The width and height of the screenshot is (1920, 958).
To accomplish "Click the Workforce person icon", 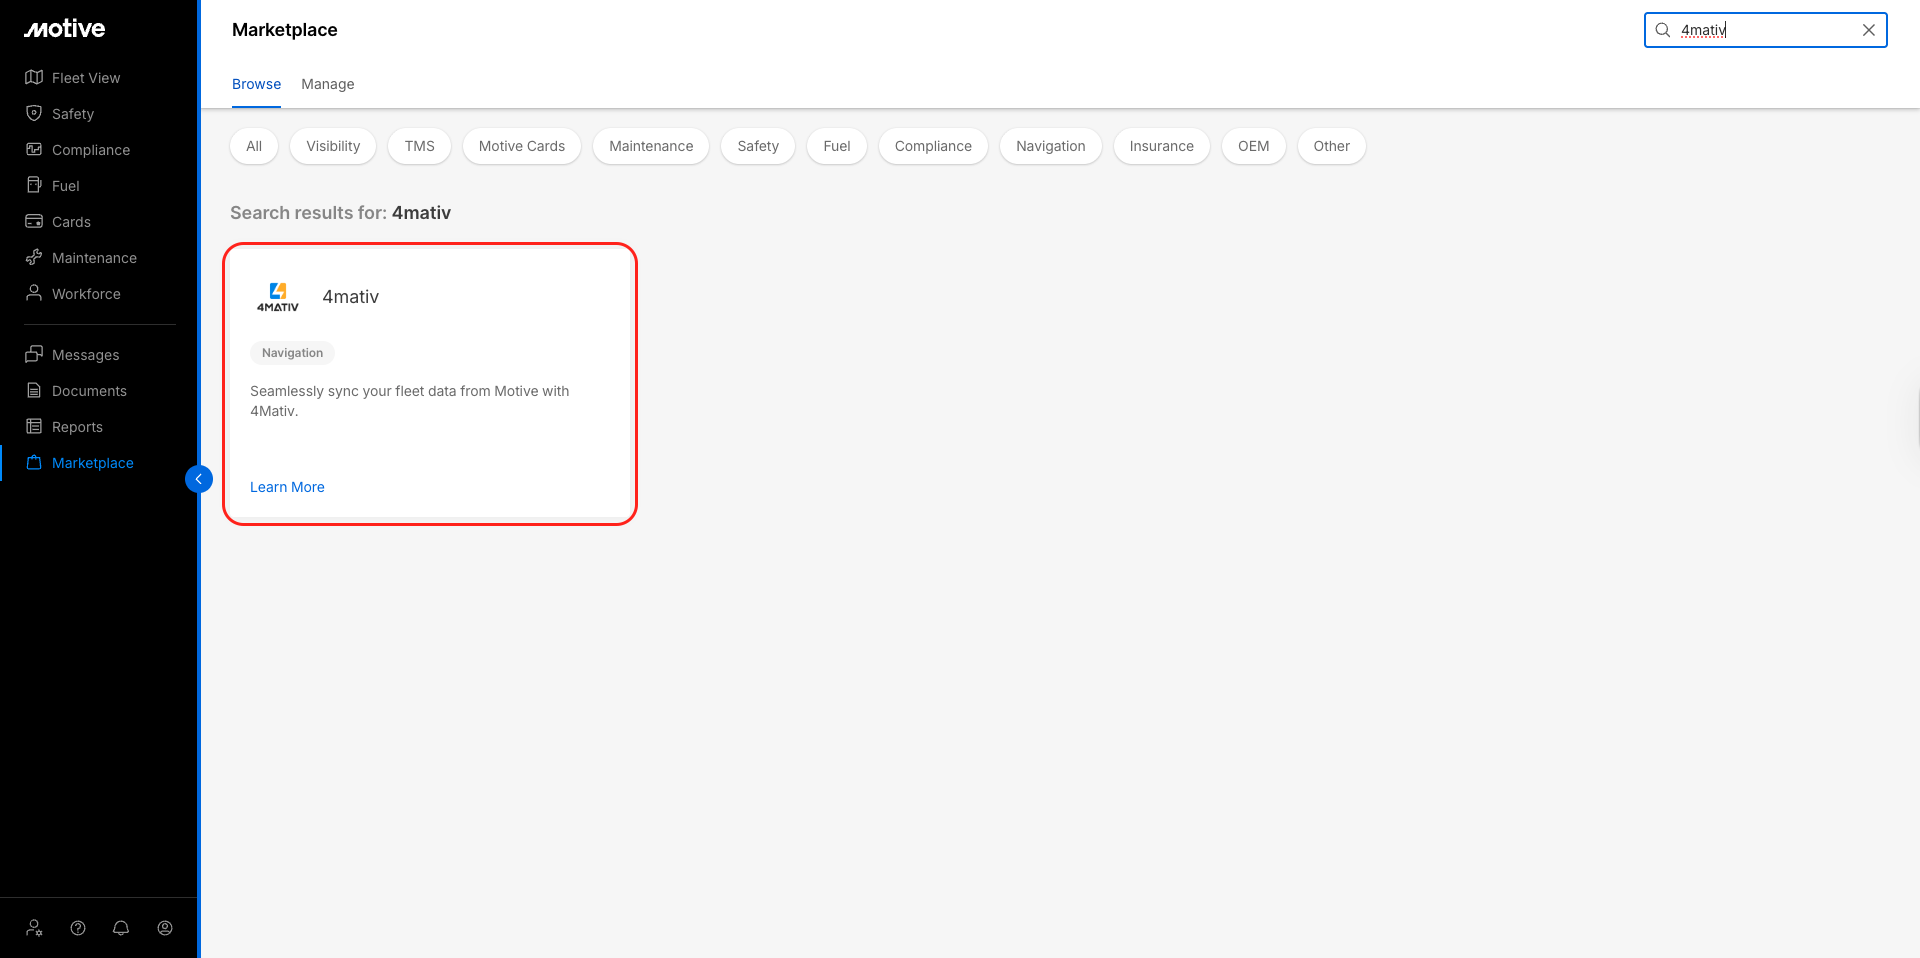I will (x=34, y=293).
